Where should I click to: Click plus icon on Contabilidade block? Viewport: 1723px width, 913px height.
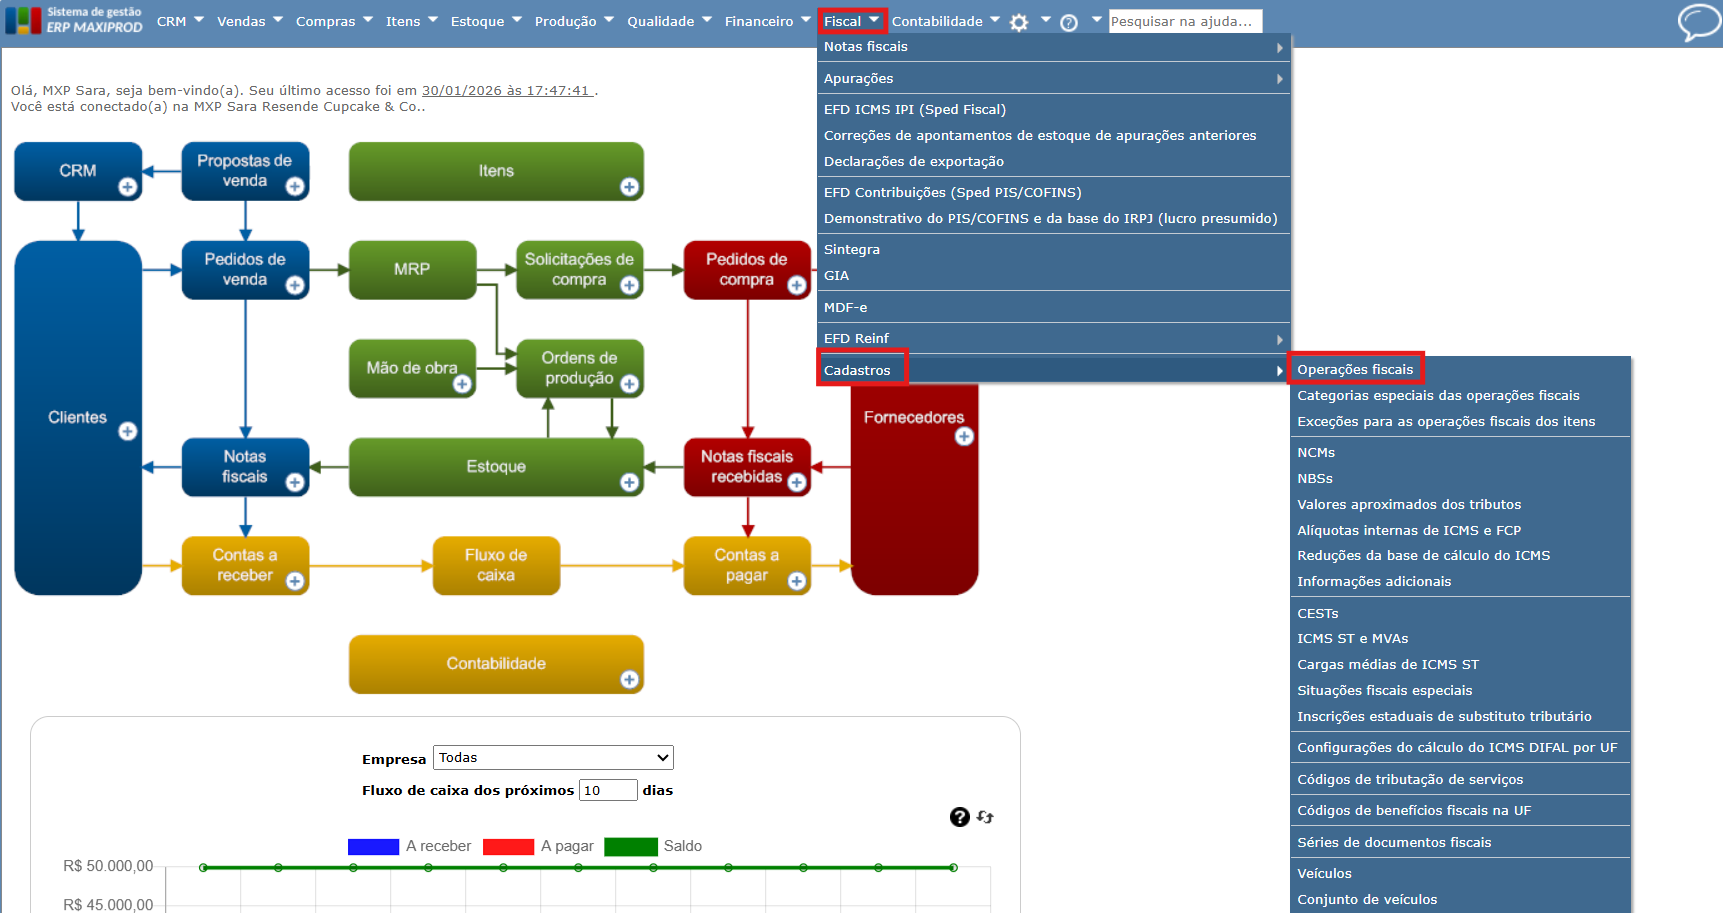coord(629,680)
